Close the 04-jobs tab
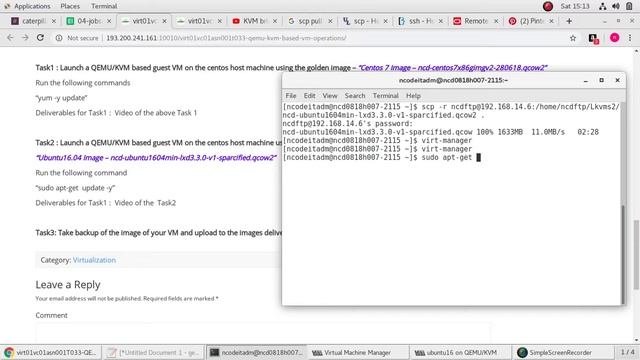 tap(109, 21)
